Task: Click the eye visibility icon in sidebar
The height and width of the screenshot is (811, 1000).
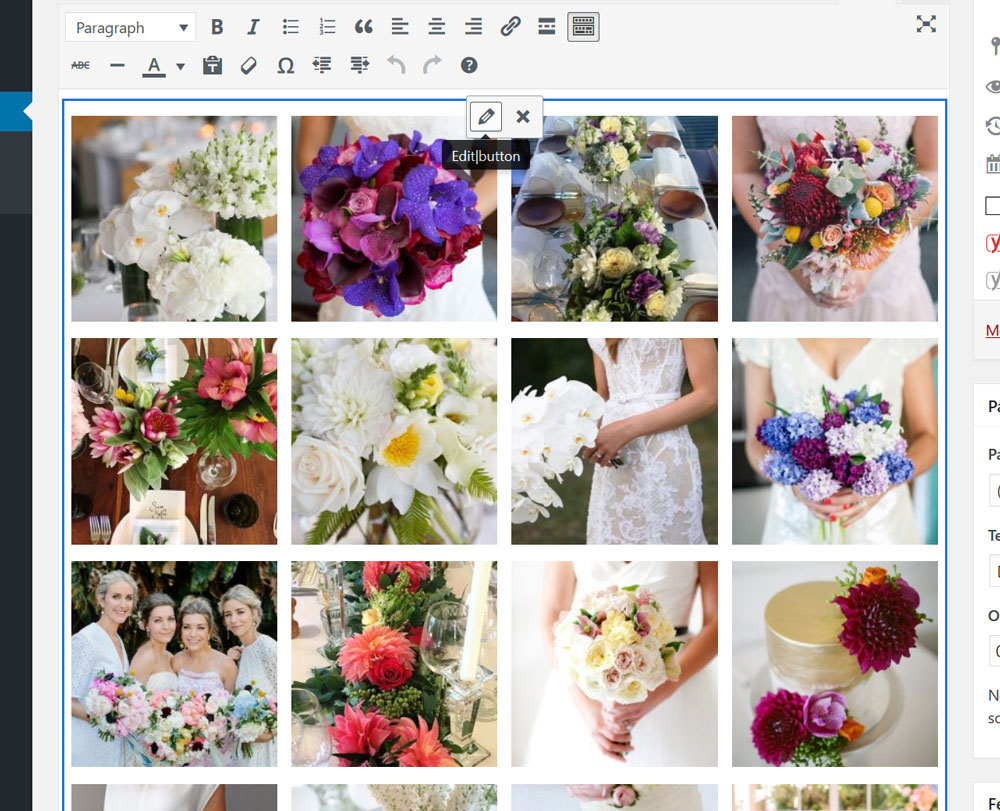Action: click(993, 87)
